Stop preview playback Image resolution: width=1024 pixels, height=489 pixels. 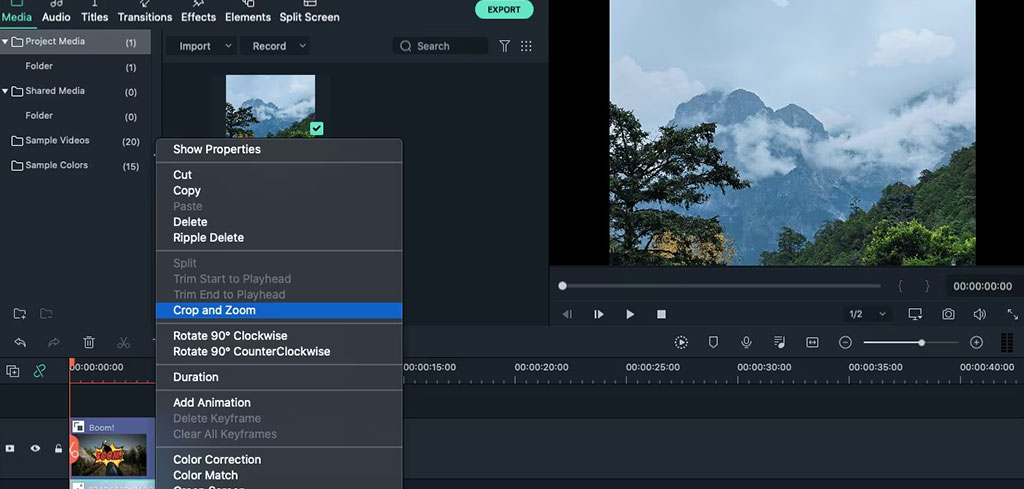click(661, 314)
